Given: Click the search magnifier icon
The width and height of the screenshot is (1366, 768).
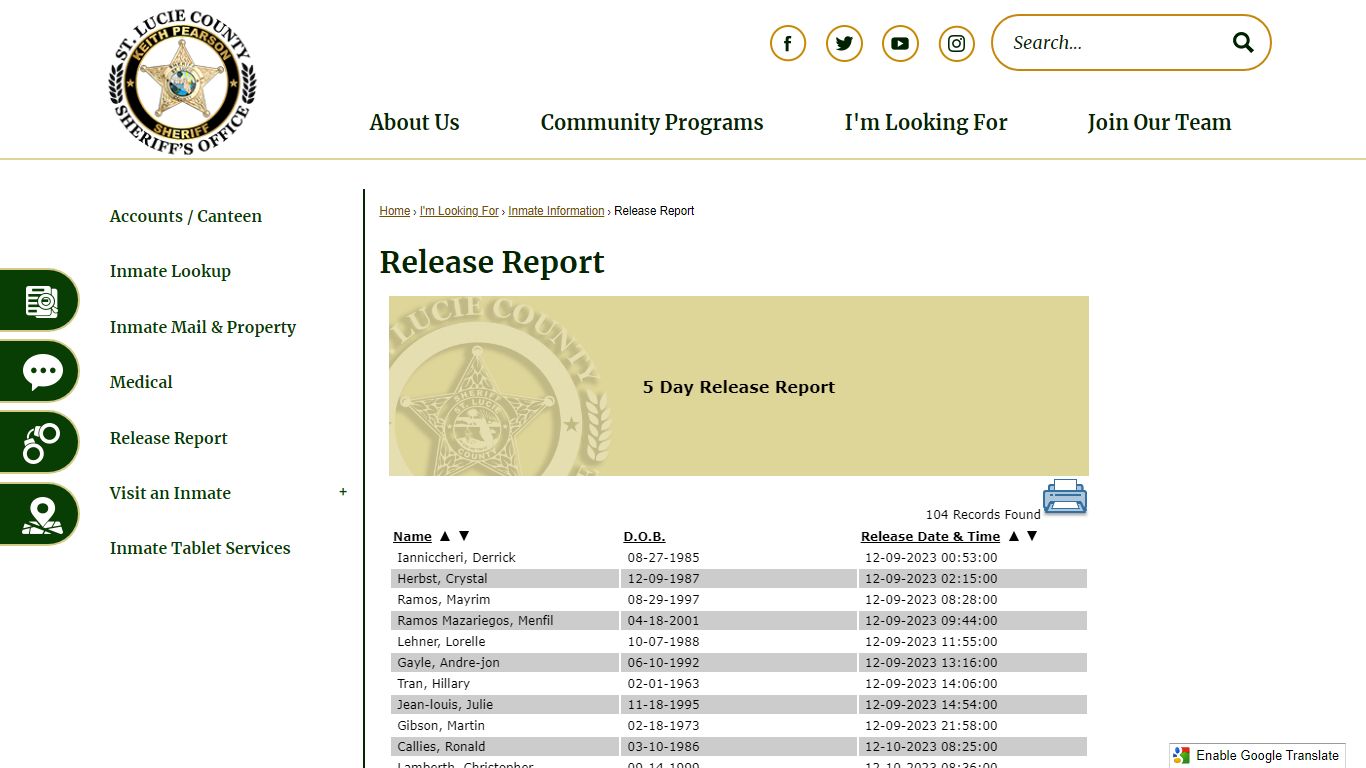Looking at the screenshot, I should pyautogui.click(x=1243, y=42).
